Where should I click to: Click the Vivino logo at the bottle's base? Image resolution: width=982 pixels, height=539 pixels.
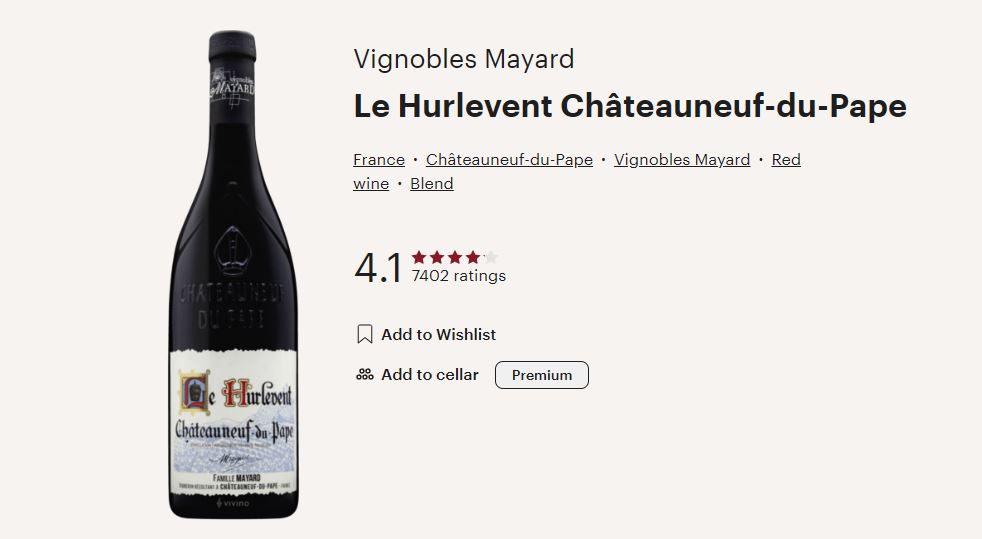point(233,507)
